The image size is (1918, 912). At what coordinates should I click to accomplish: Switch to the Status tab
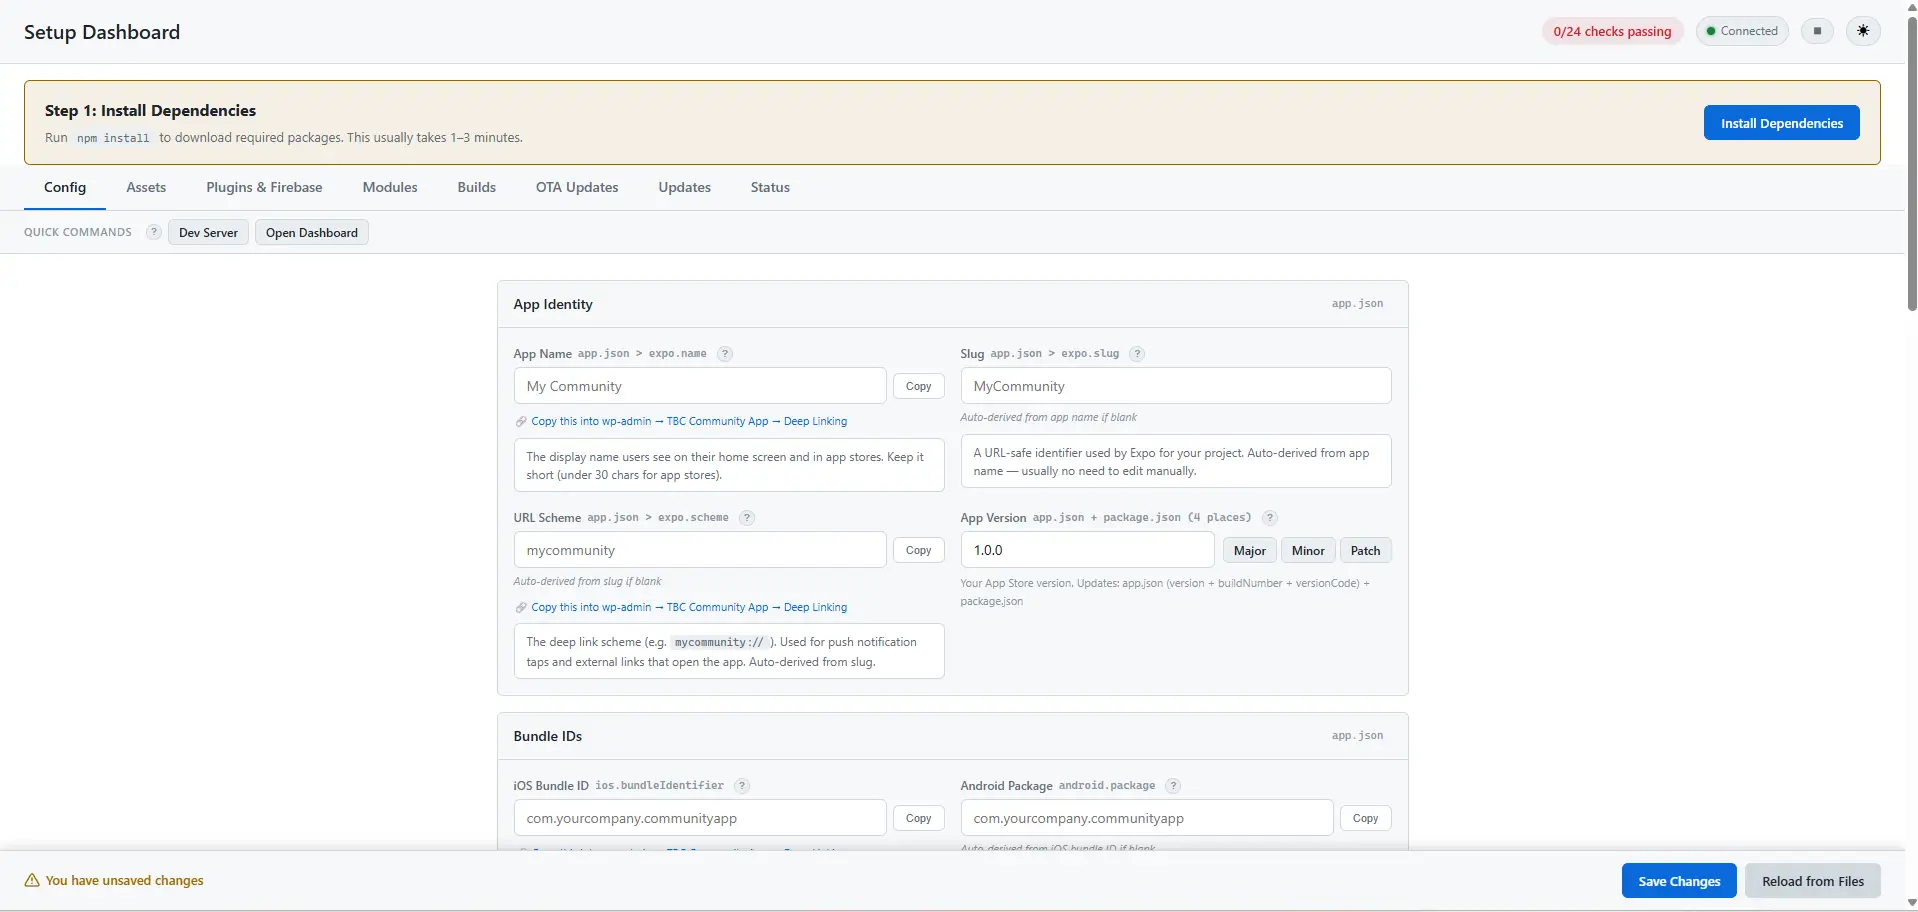769,187
